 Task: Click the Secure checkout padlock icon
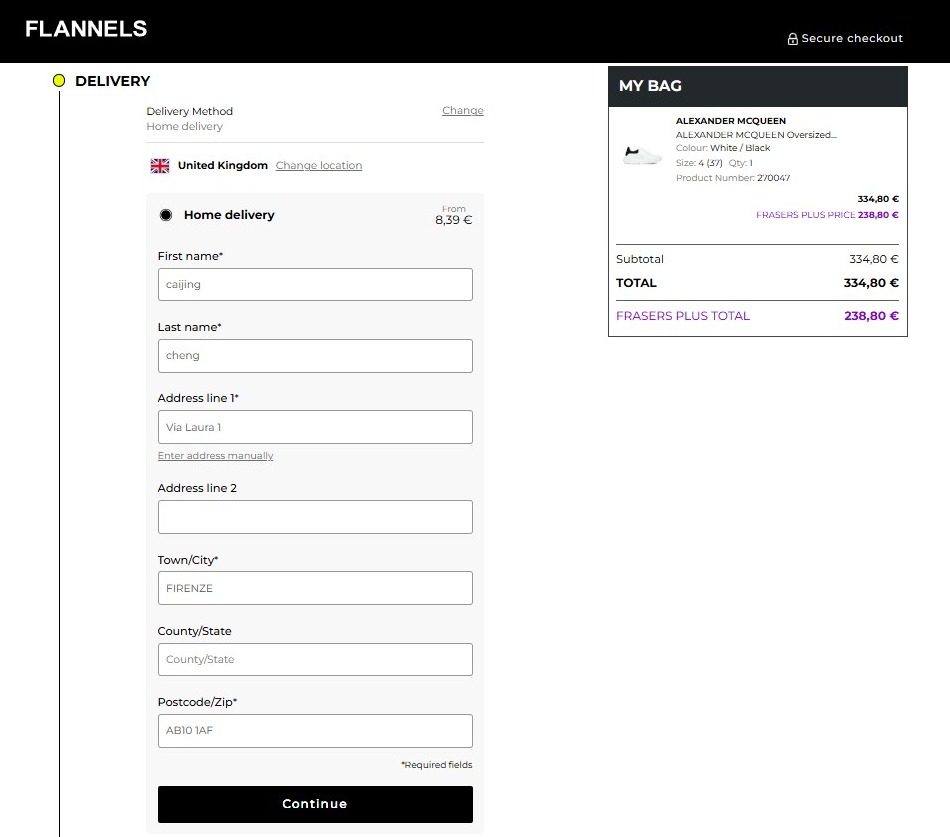point(792,39)
